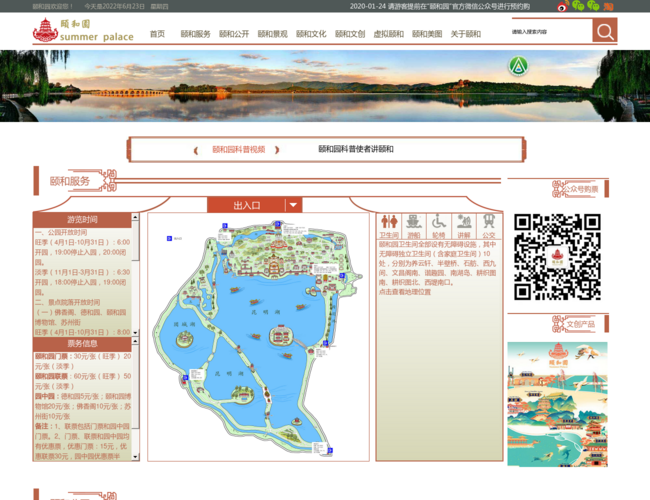Open the 颐和服务 navigation menu item
Viewport: 650px width, 500px height.
pos(195,34)
